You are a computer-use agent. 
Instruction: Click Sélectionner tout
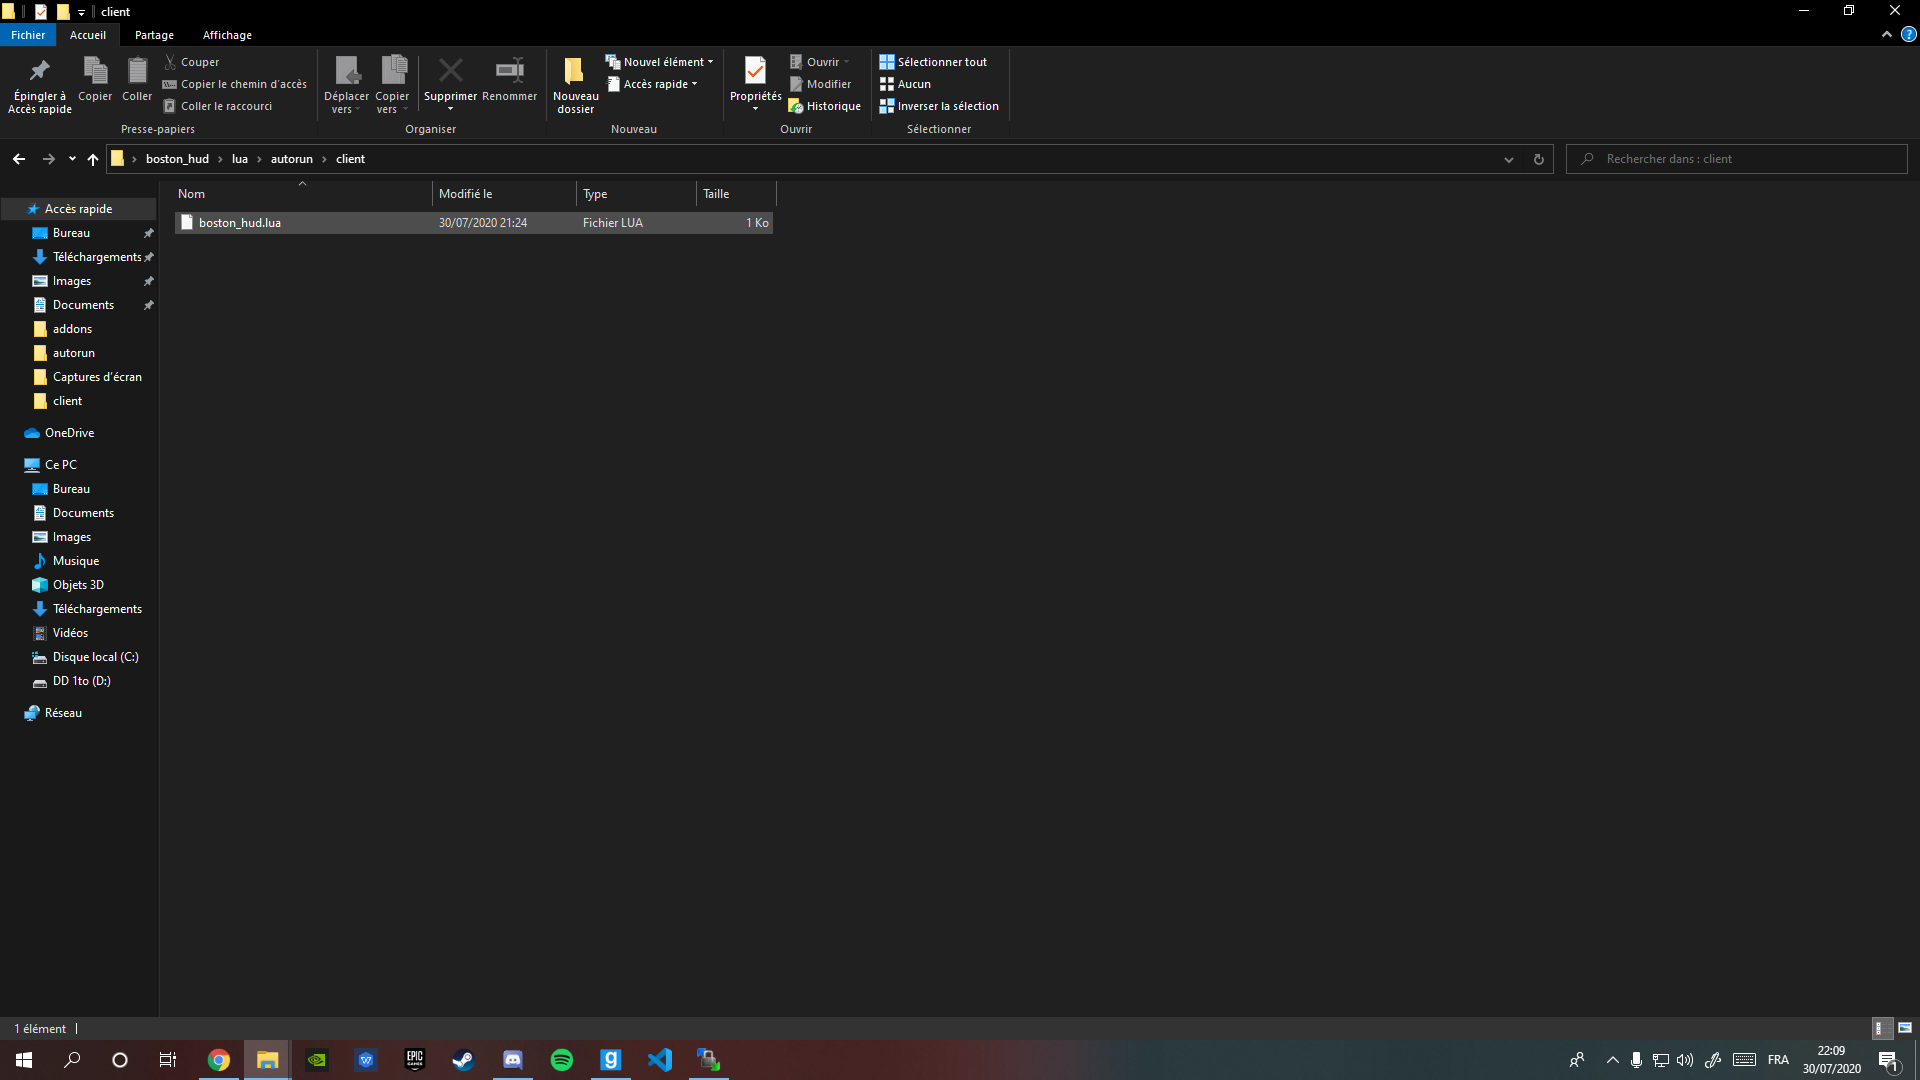click(x=933, y=62)
